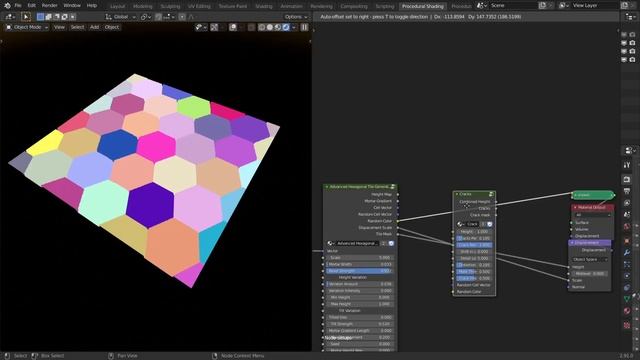Open the viewport shading options arrow
The image size is (640, 360).
pos(294,27)
